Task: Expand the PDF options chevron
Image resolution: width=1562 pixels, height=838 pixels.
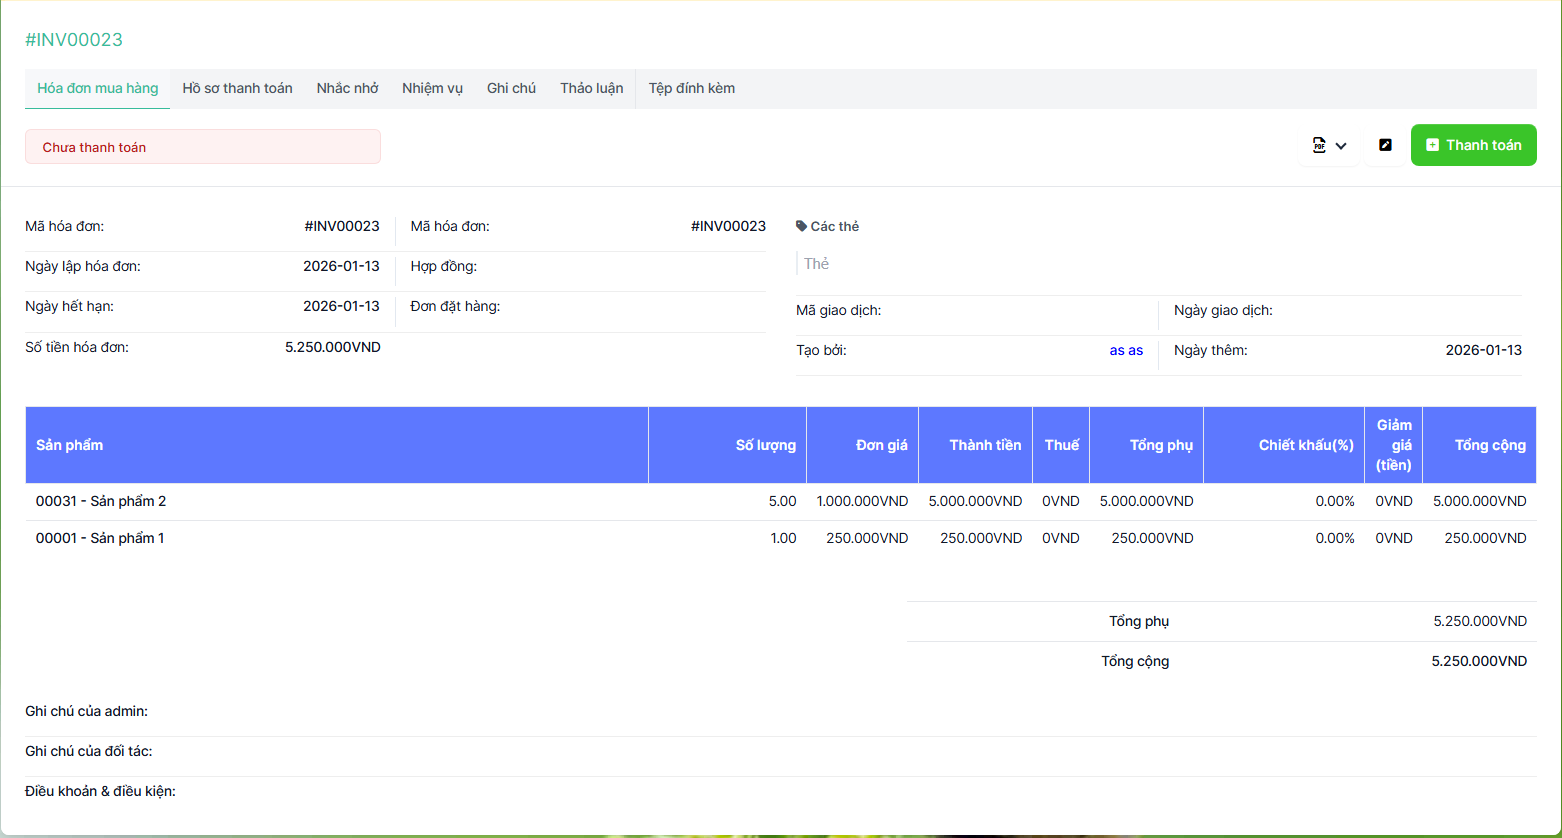Action: coord(1341,146)
